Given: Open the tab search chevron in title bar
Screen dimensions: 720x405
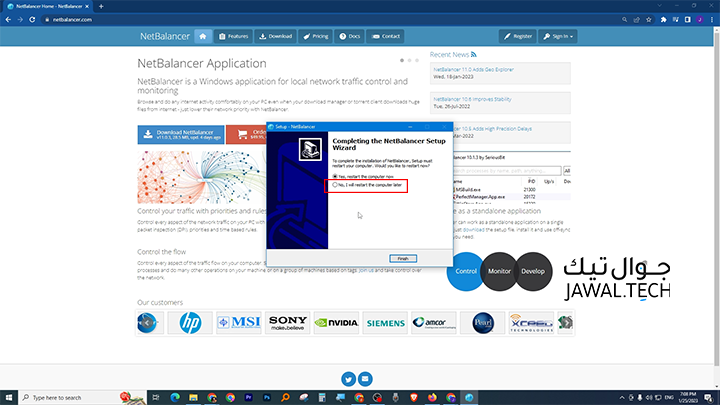Looking at the screenshot, I should 659,6.
